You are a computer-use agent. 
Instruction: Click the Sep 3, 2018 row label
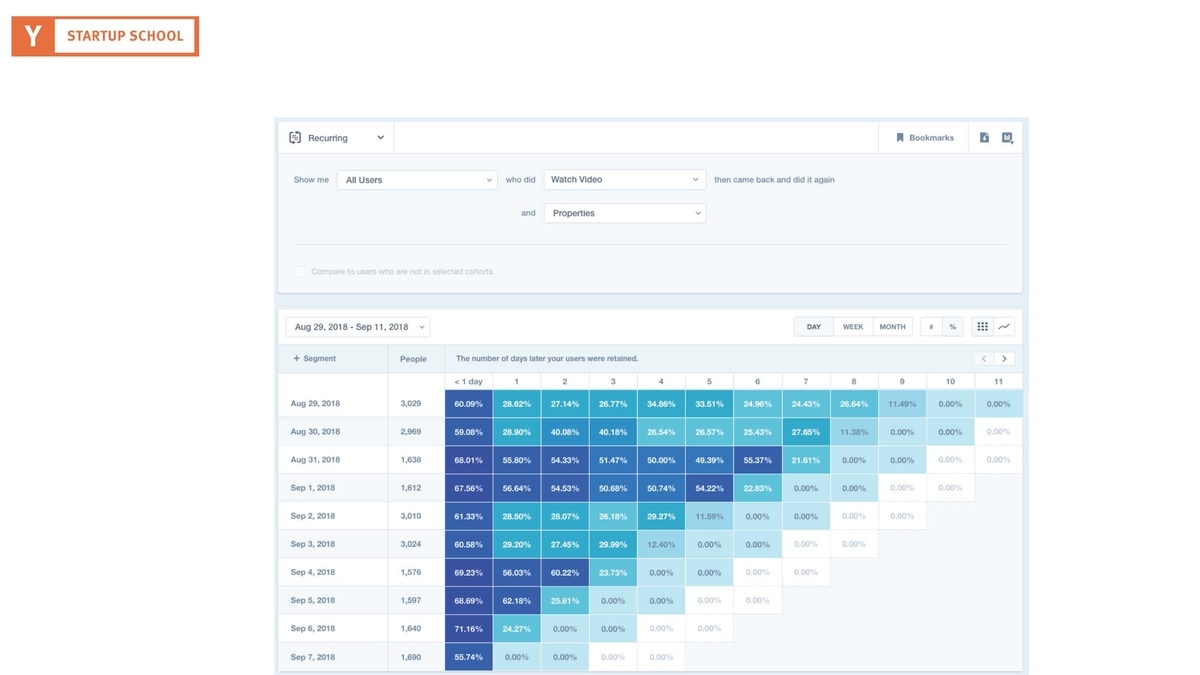point(313,544)
